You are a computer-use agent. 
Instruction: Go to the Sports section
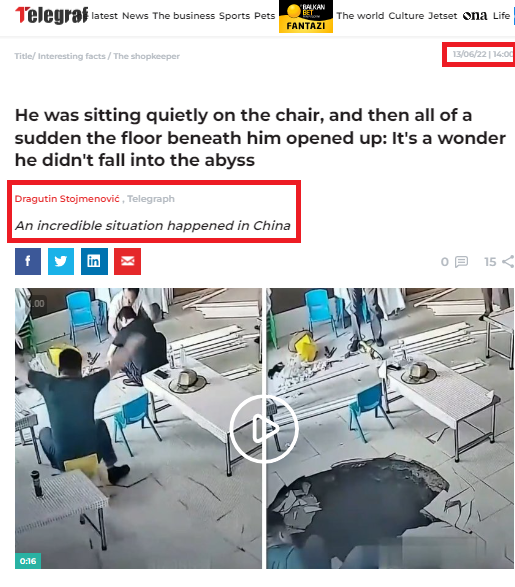coord(234,16)
